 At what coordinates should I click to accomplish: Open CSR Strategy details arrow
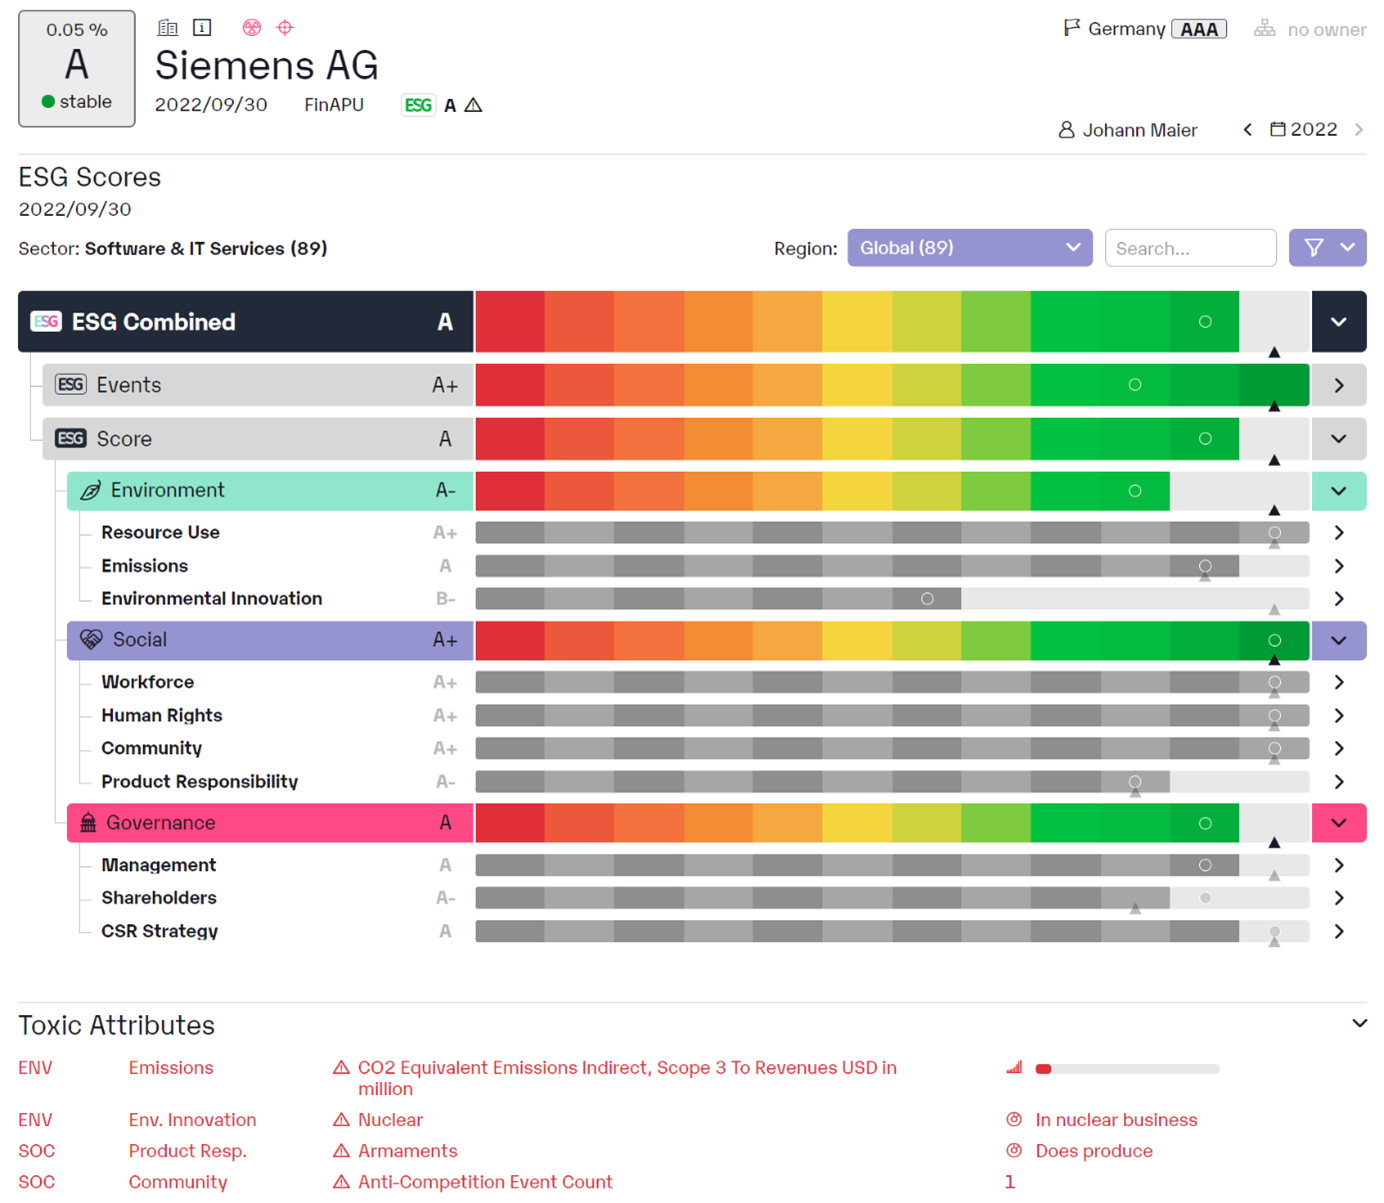(x=1339, y=931)
